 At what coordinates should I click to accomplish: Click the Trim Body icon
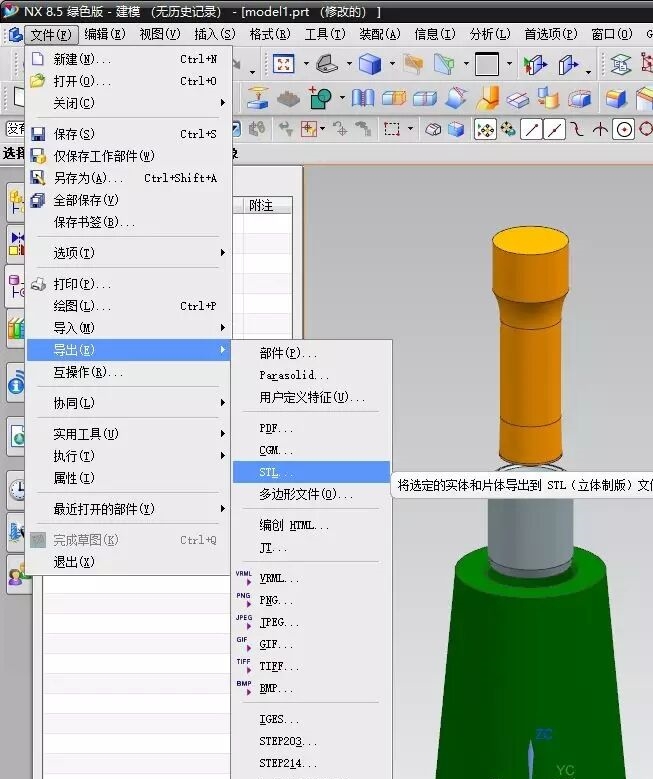click(394, 98)
